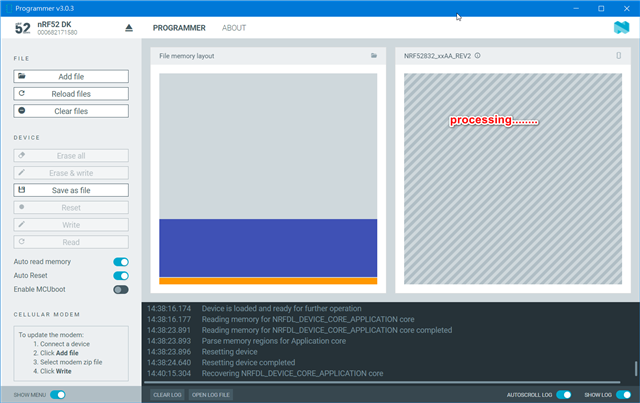Image resolution: width=640 pixels, height=403 pixels.
Task: Click the disabled Erase all button
Action: (71, 156)
